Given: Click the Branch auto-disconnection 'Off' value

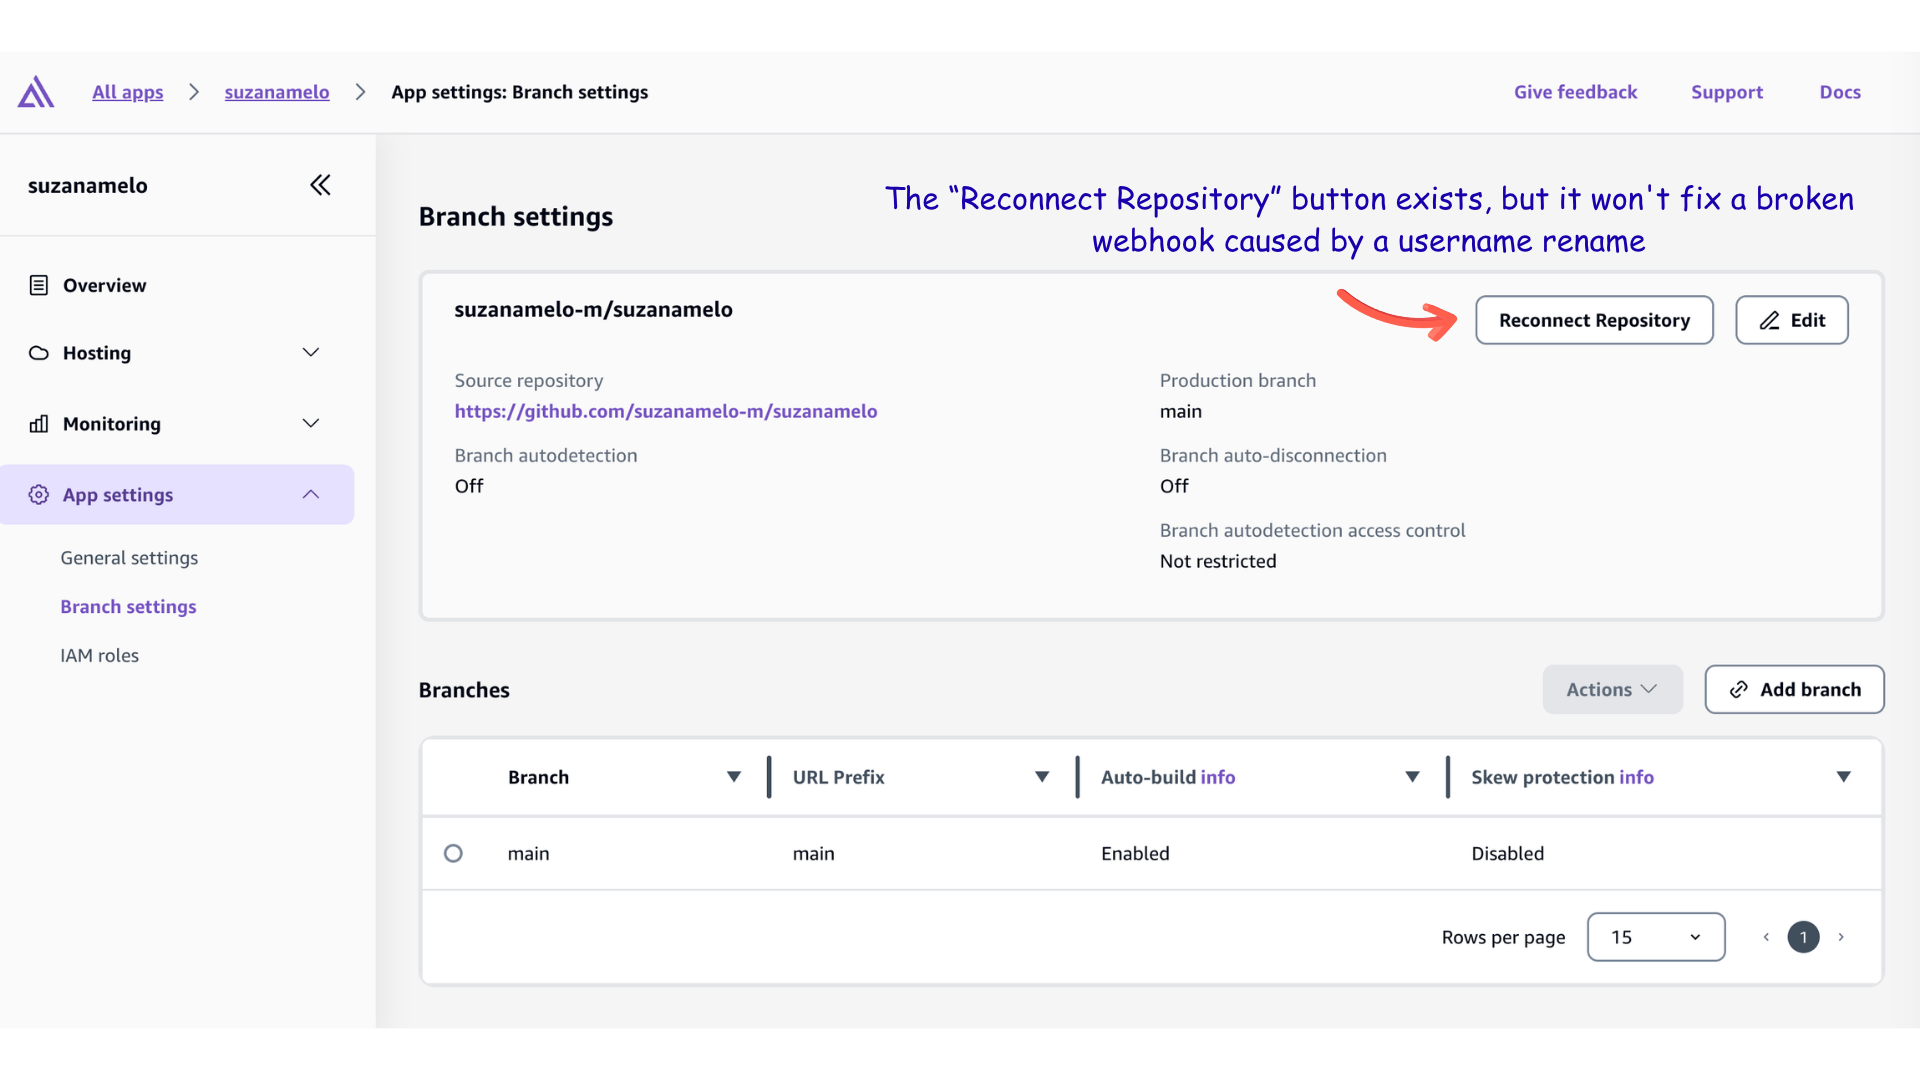Looking at the screenshot, I should [1174, 486].
